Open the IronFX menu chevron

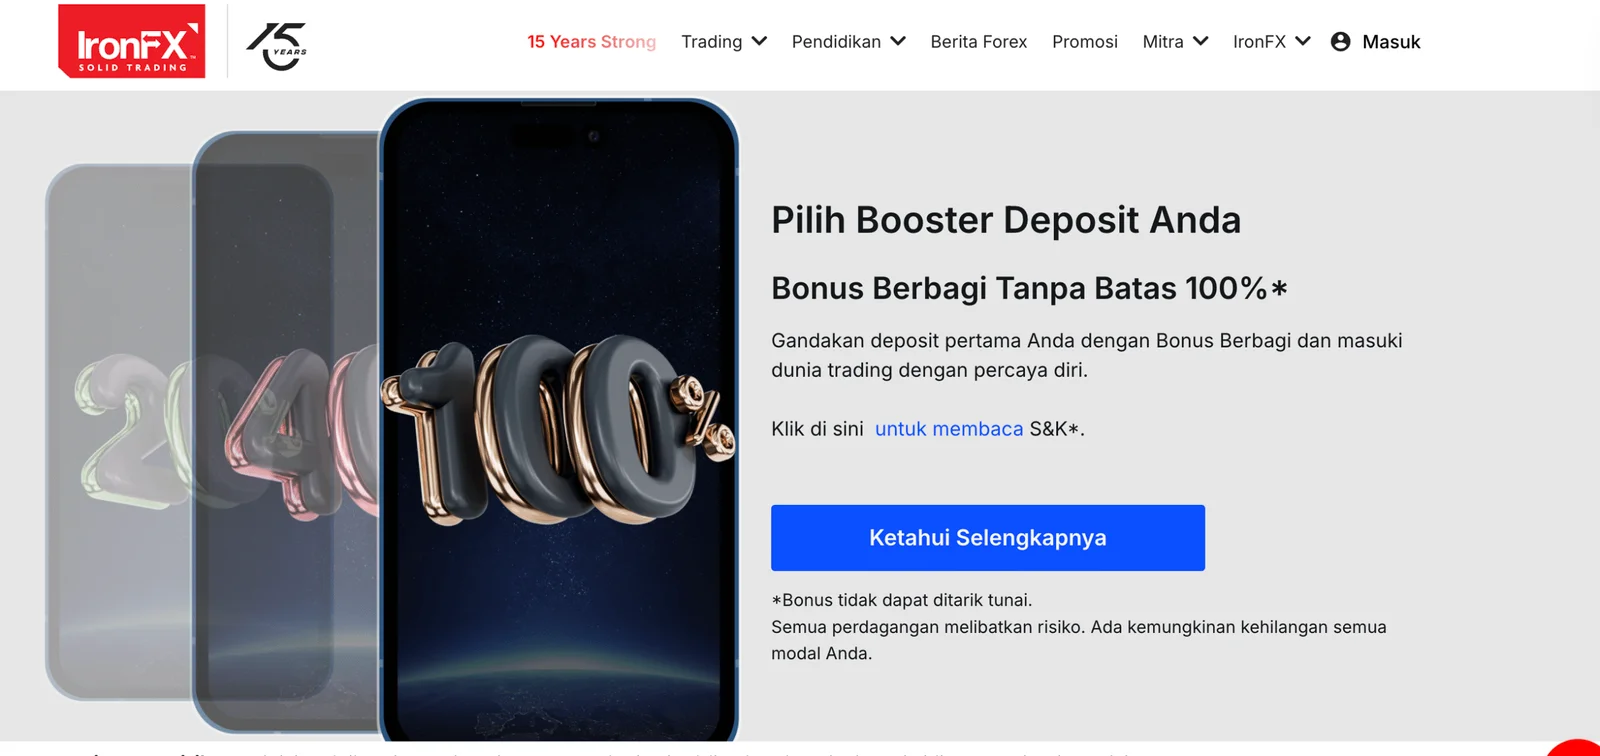[x=1303, y=41]
